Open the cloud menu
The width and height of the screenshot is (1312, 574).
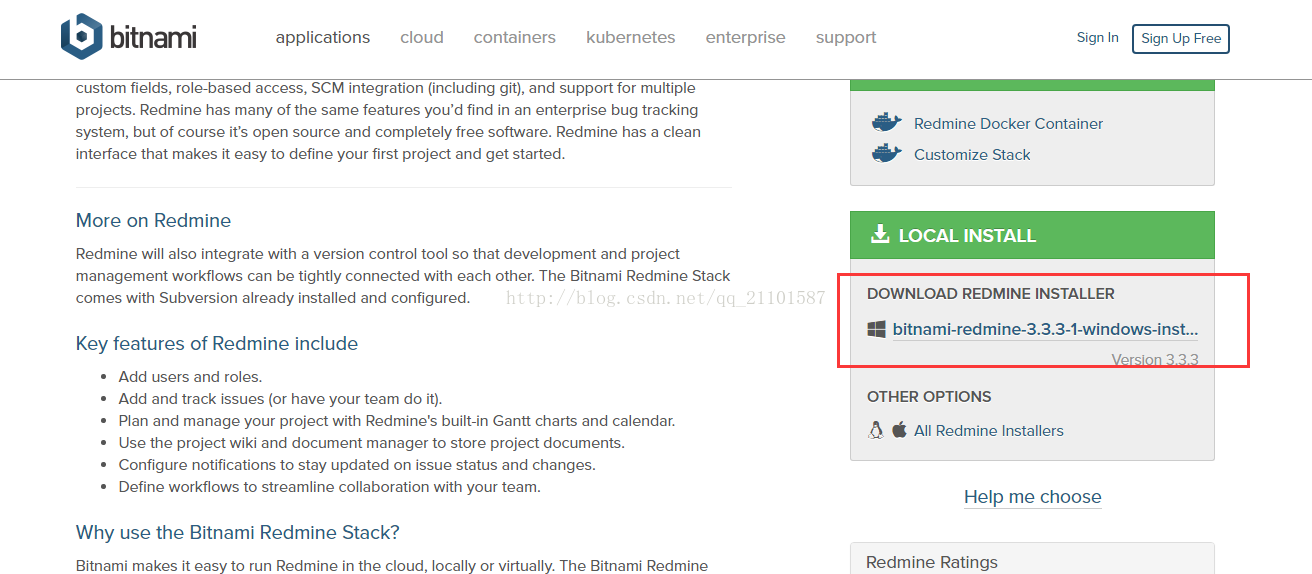pyautogui.click(x=422, y=37)
